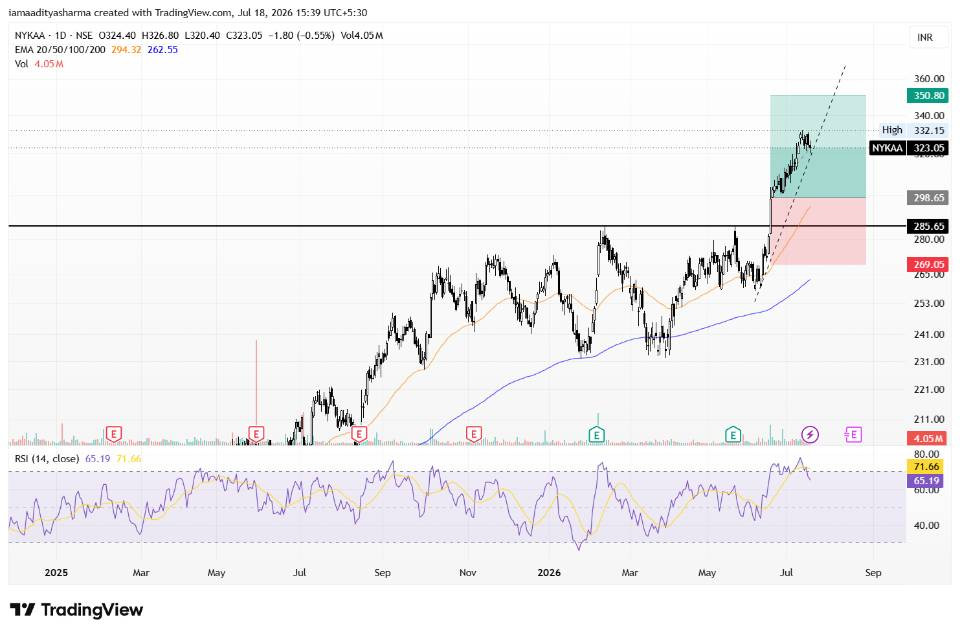The height and width of the screenshot is (635, 960).
Task: Click the high value H326.80
Action: click(x=160, y=36)
